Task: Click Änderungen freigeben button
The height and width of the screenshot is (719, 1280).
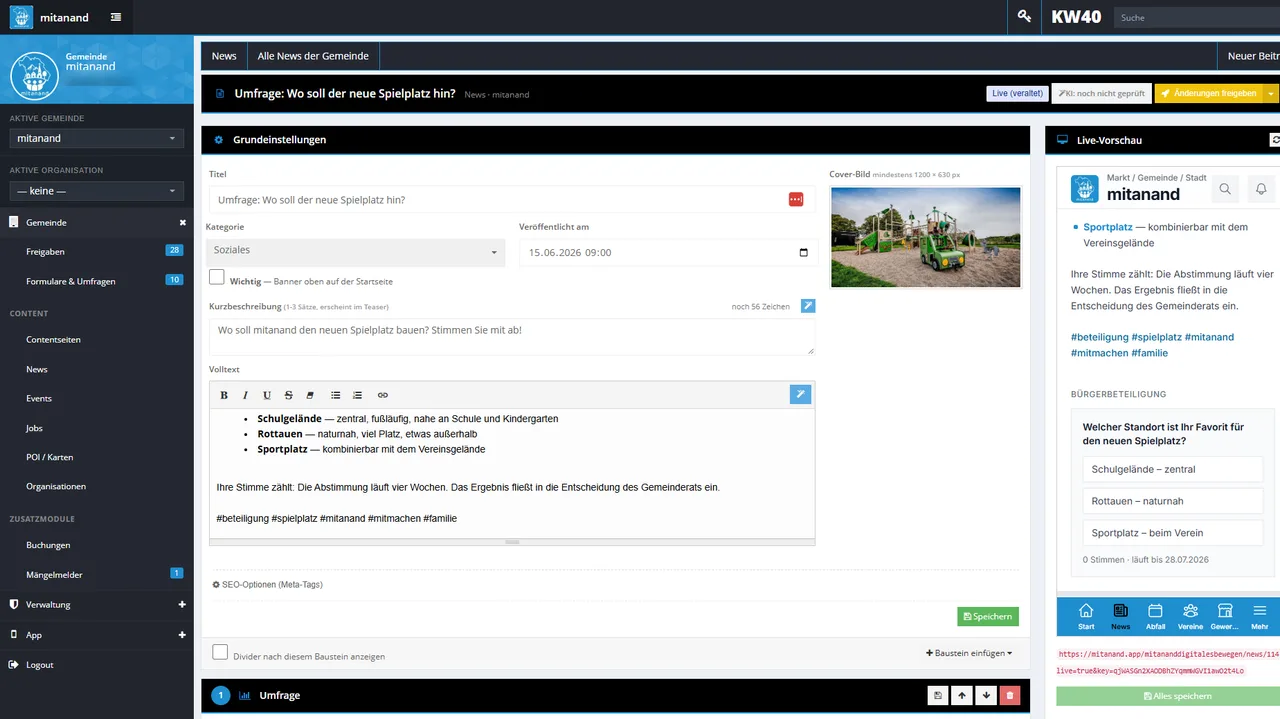Action: (x=1209, y=93)
